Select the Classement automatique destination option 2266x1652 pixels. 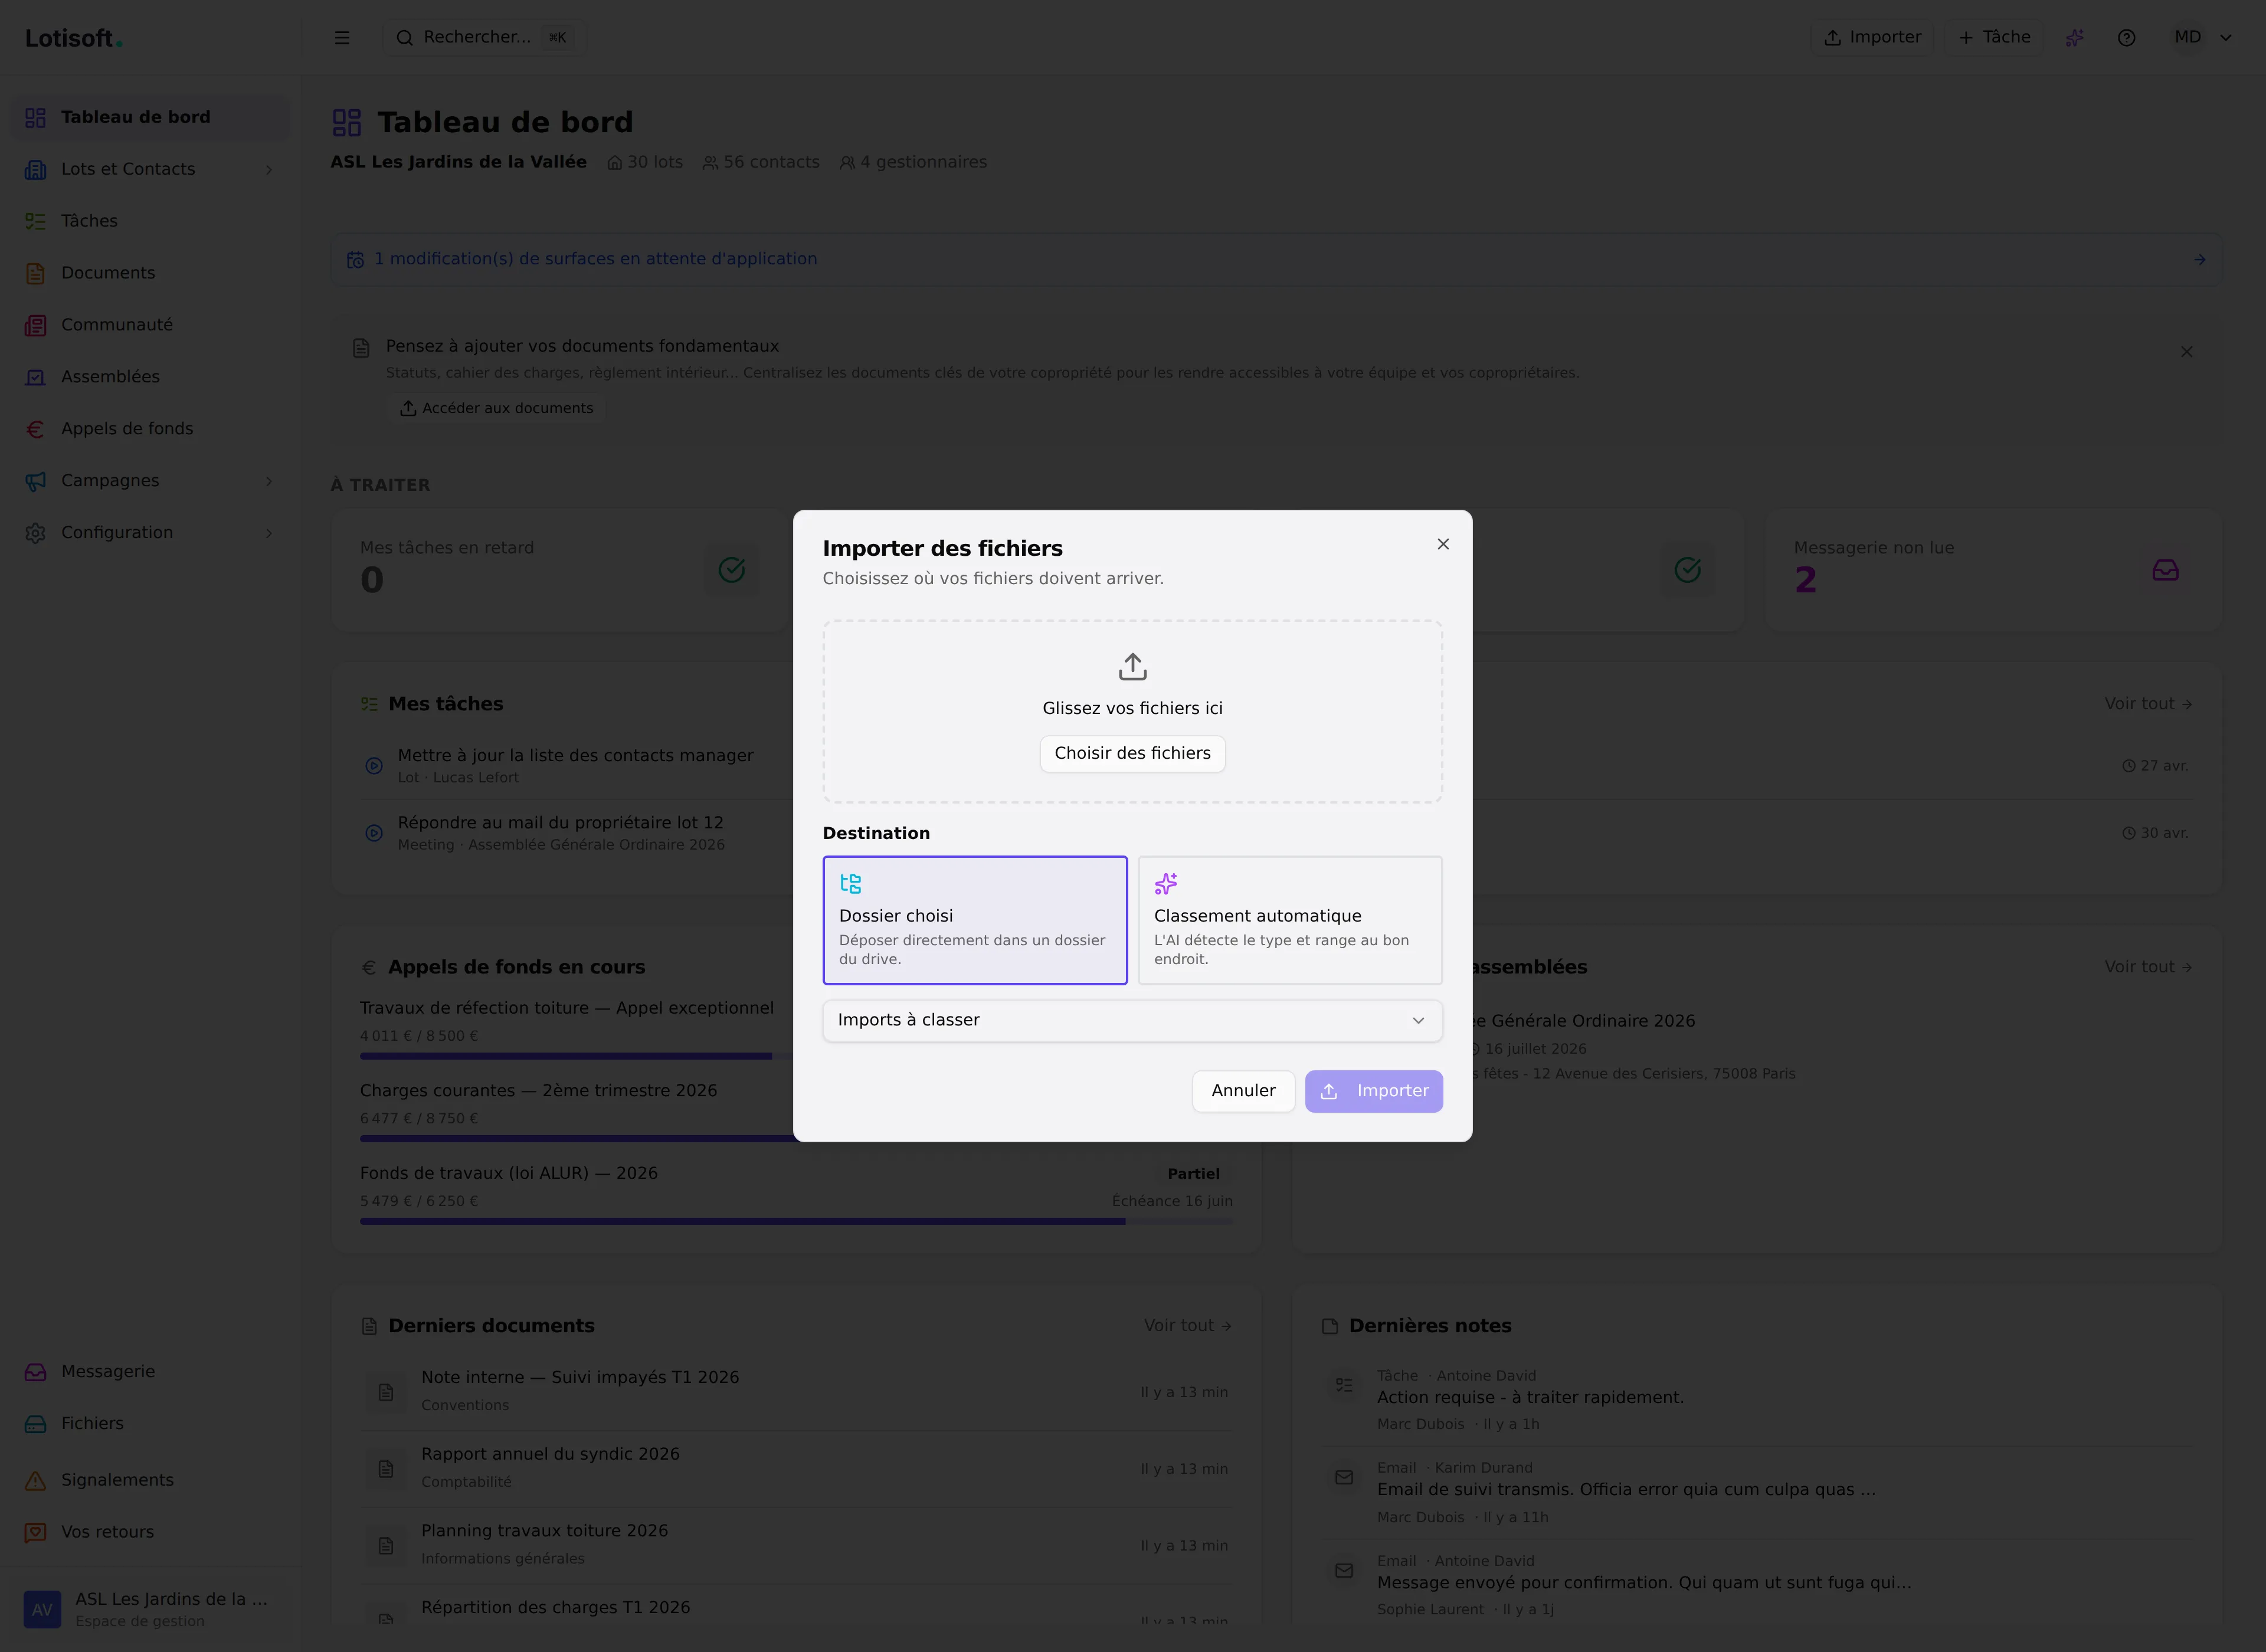[x=1290, y=920]
